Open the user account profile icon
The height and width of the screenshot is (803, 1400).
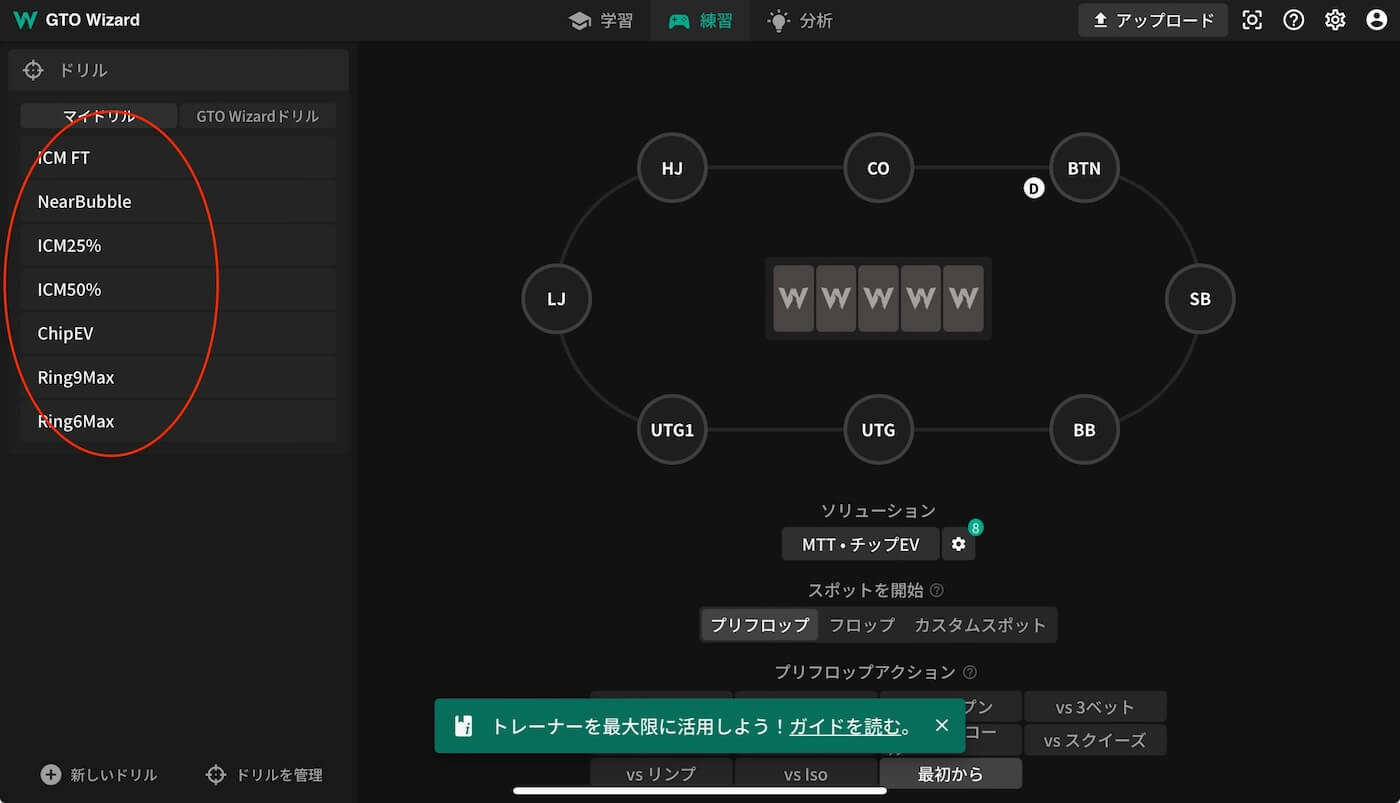coord(1376,20)
